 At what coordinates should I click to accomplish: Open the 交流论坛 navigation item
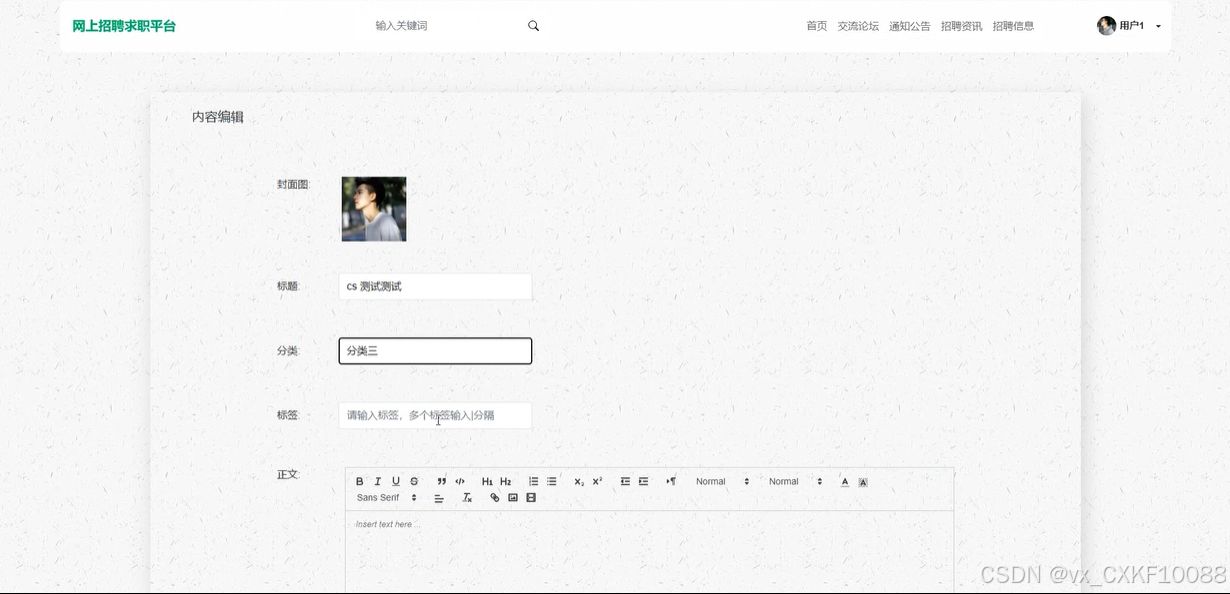coord(858,26)
